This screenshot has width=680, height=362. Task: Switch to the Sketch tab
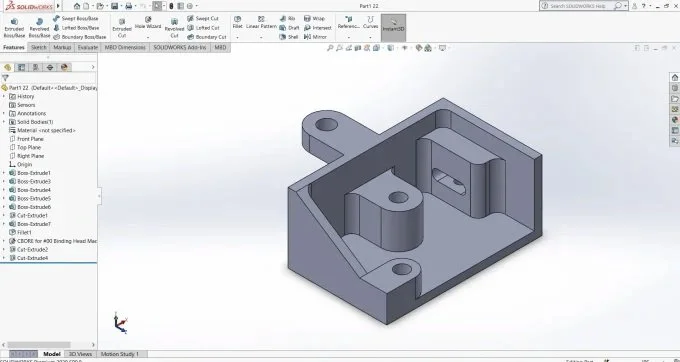point(39,48)
